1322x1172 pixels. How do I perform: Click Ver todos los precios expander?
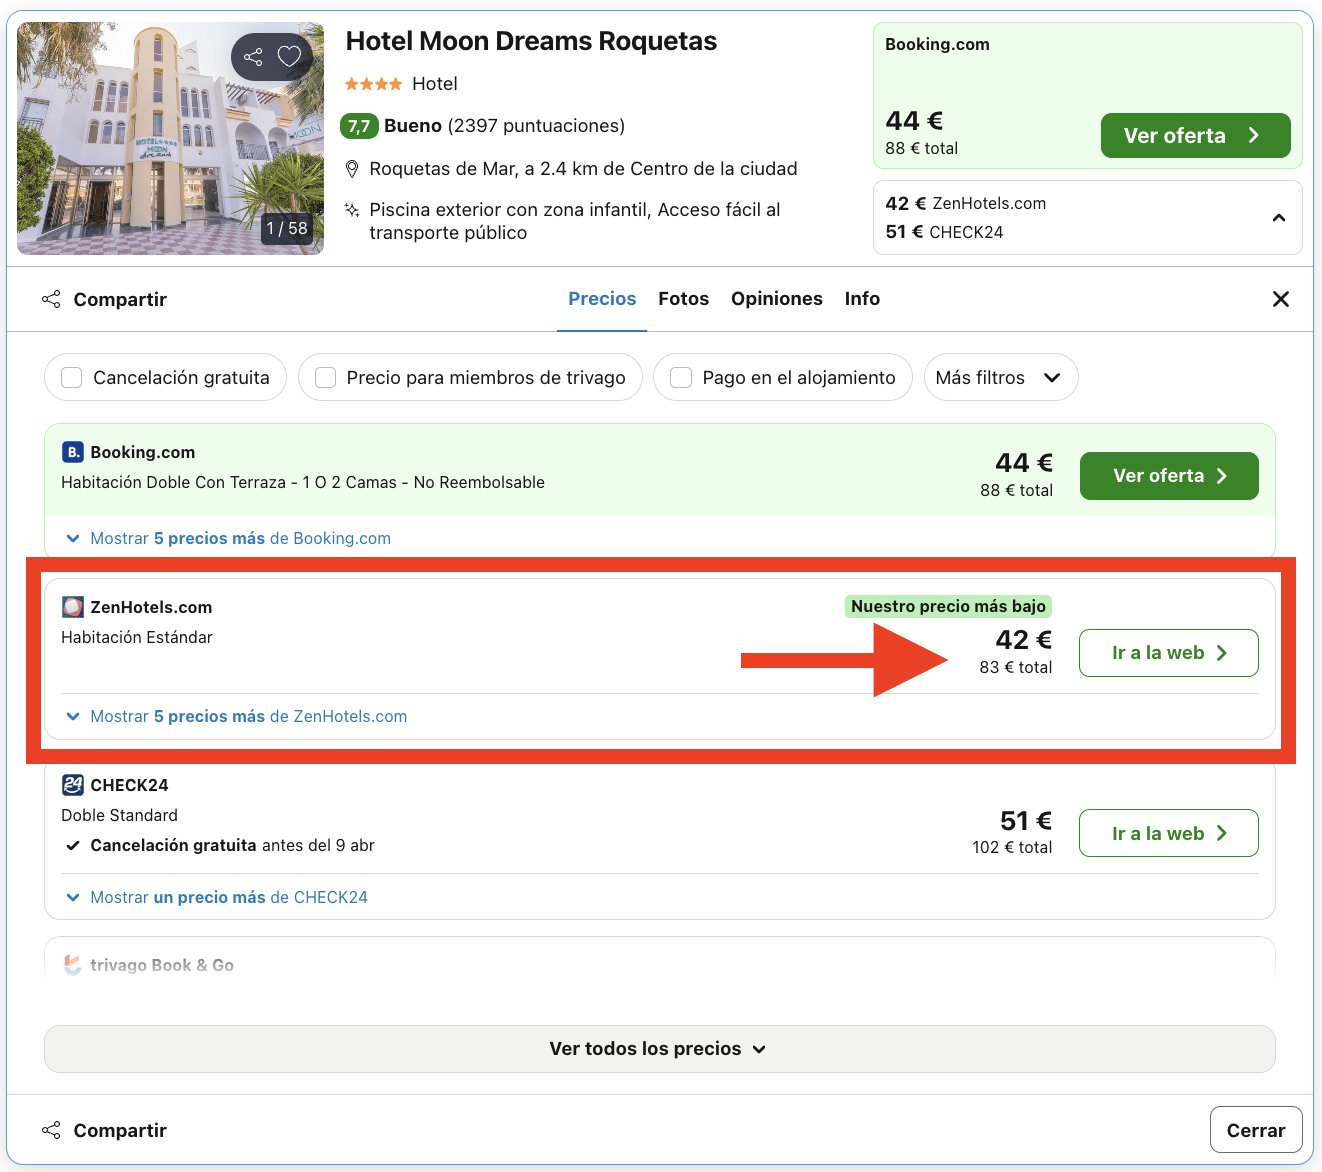coord(660,1049)
